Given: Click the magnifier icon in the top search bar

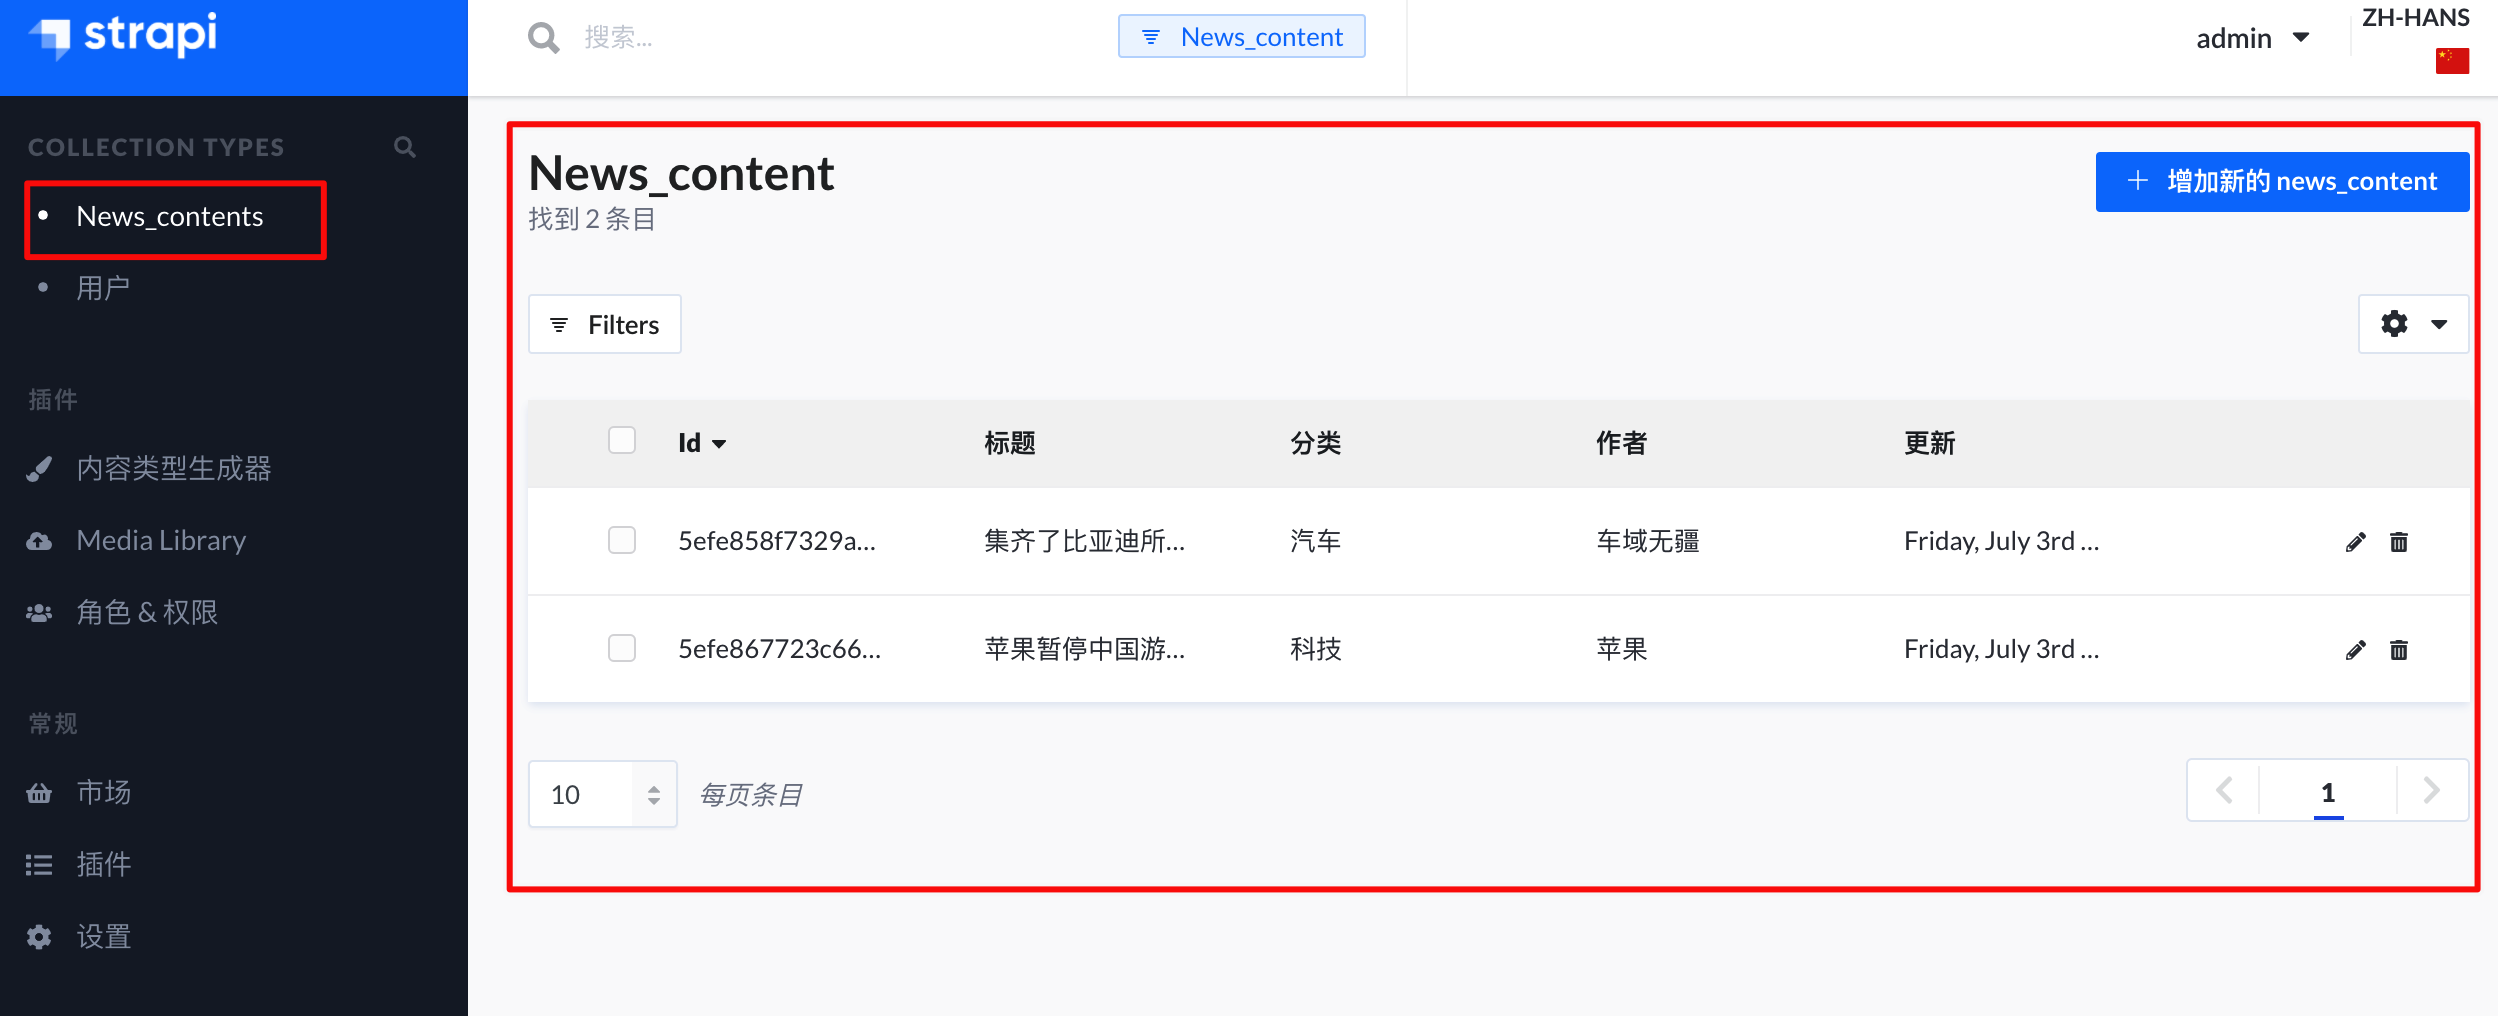Looking at the screenshot, I should point(543,38).
